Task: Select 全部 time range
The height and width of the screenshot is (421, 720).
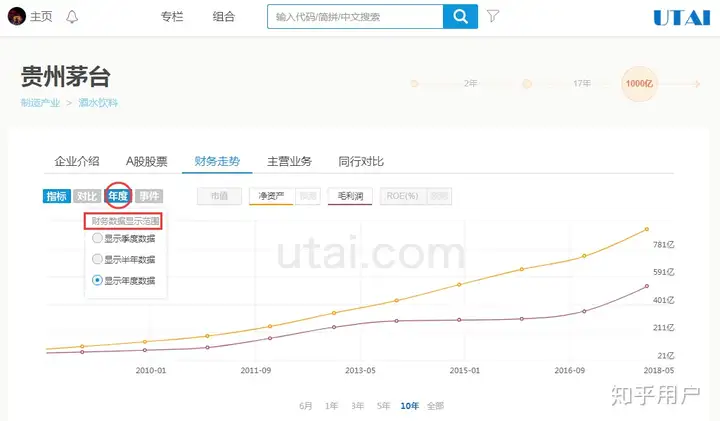Action: tap(435, 406)
